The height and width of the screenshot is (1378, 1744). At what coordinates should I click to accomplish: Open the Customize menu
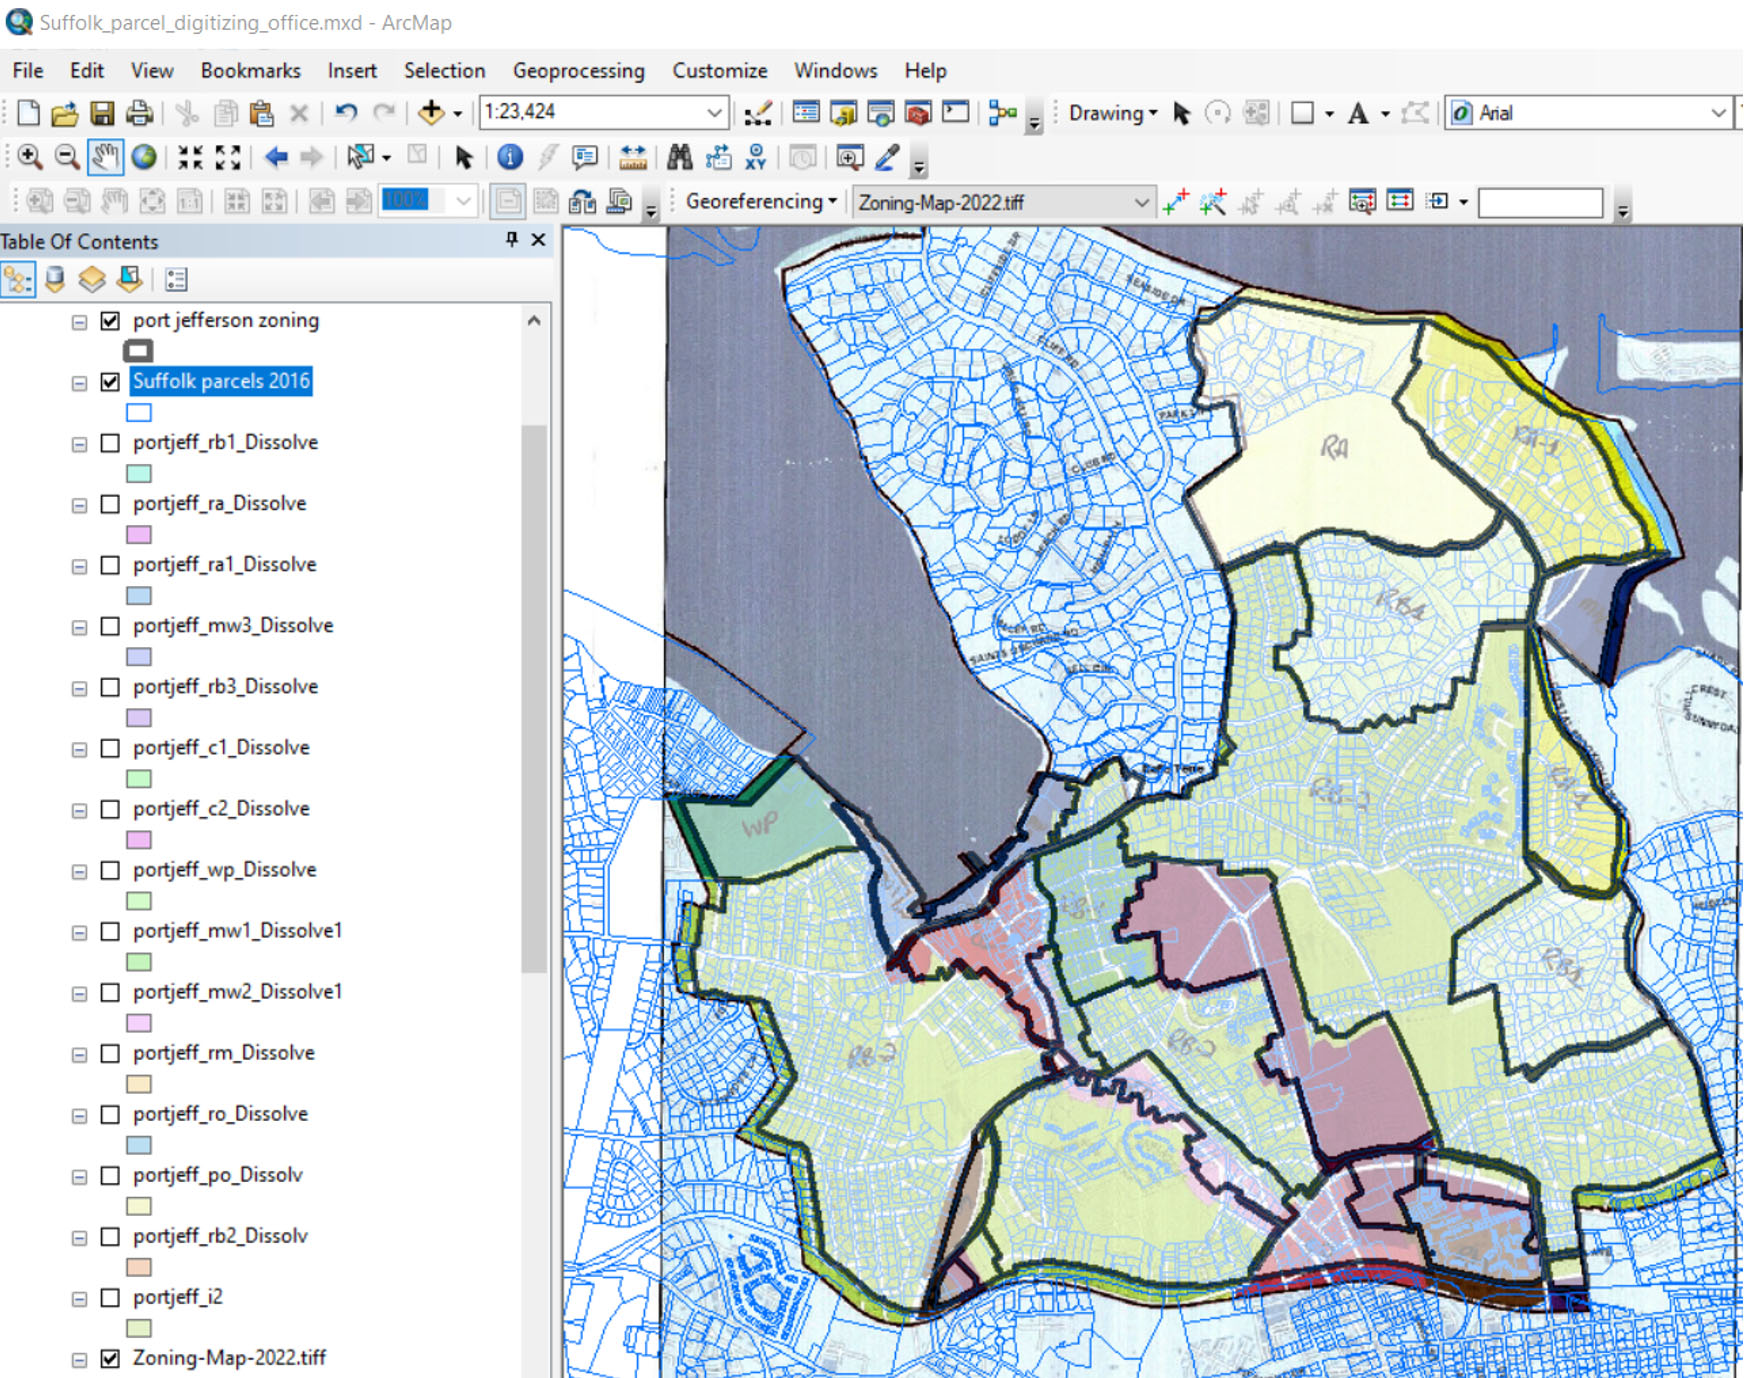720,71
